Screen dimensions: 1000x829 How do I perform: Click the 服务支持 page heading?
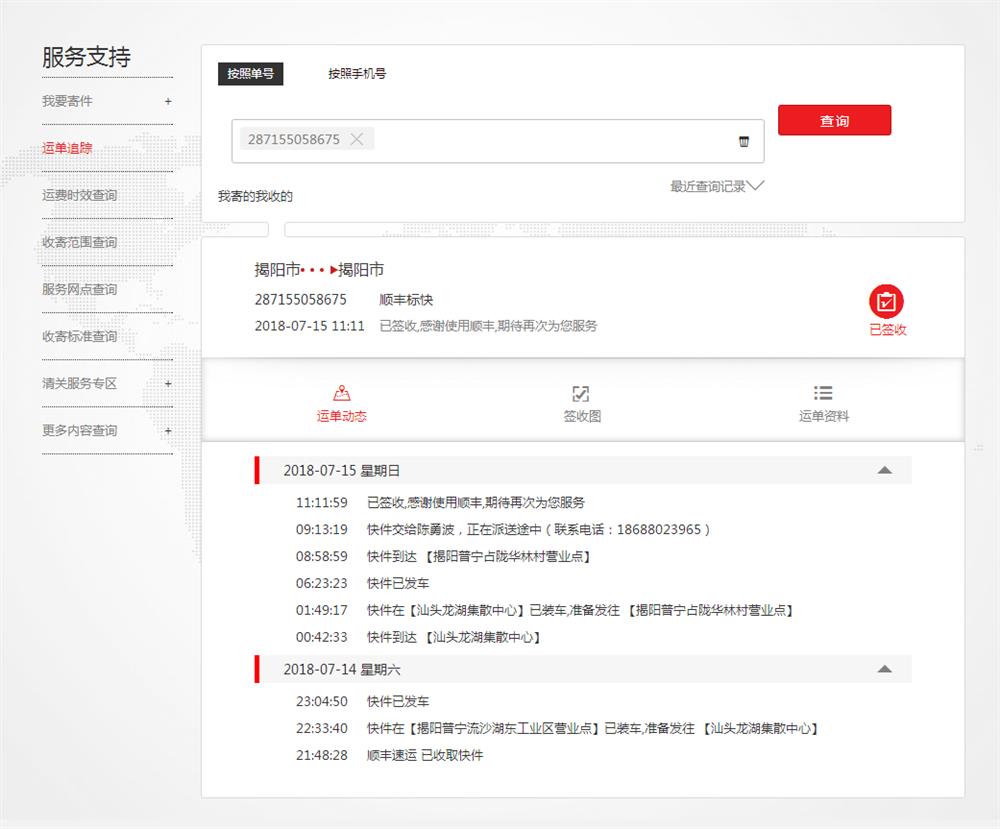[x=87, y=57]
